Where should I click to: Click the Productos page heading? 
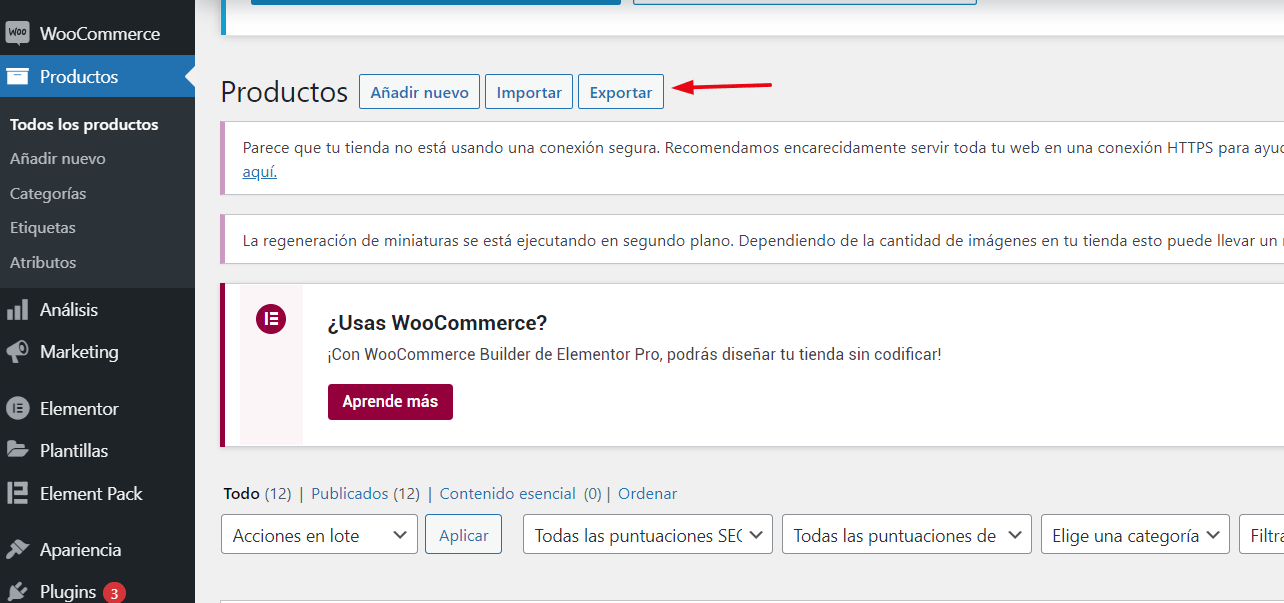284,92
